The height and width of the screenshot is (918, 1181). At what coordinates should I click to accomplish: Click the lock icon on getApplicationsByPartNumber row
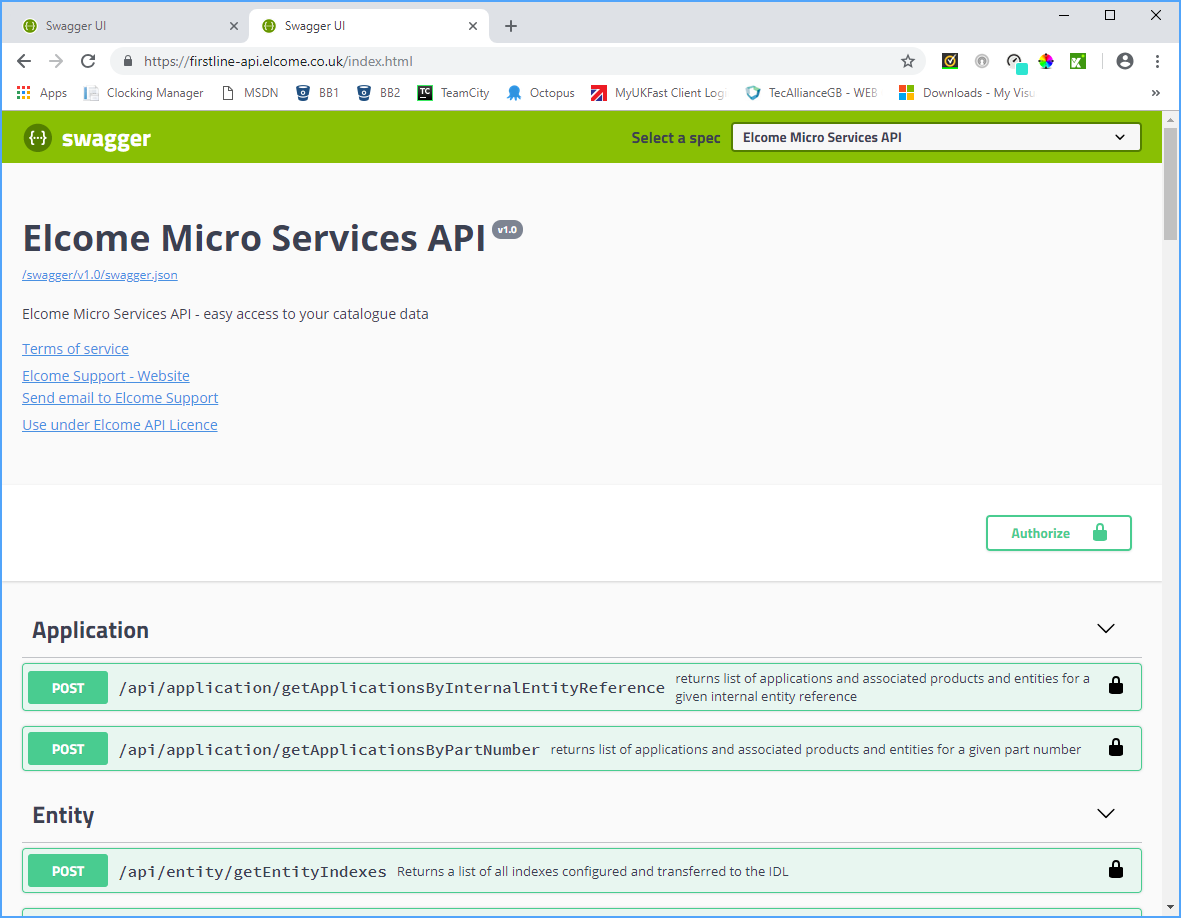(x=1115, y=747)
